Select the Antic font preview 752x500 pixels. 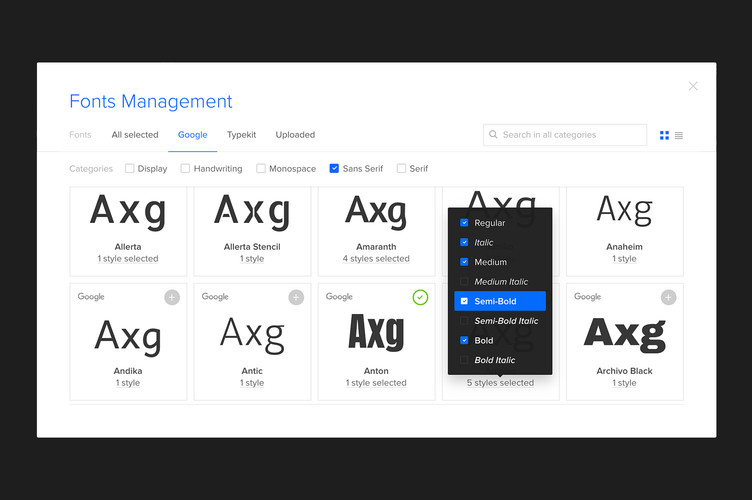(252, 334)
